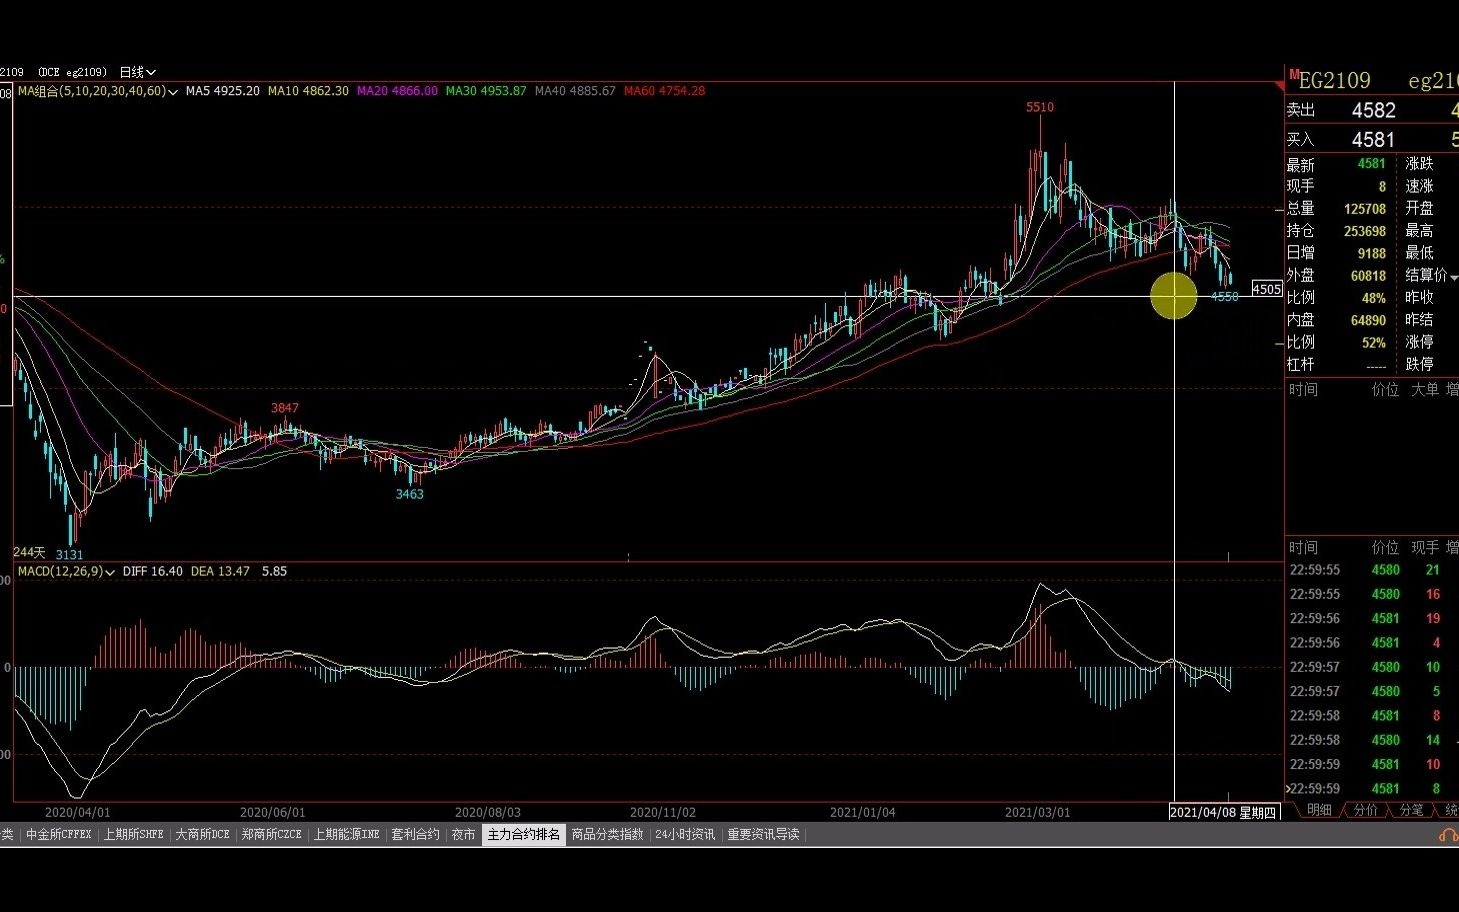Click the EG2109 contract title
Image resolution: width=1459 pixels, height=912 pixels.
[1334, 80]
